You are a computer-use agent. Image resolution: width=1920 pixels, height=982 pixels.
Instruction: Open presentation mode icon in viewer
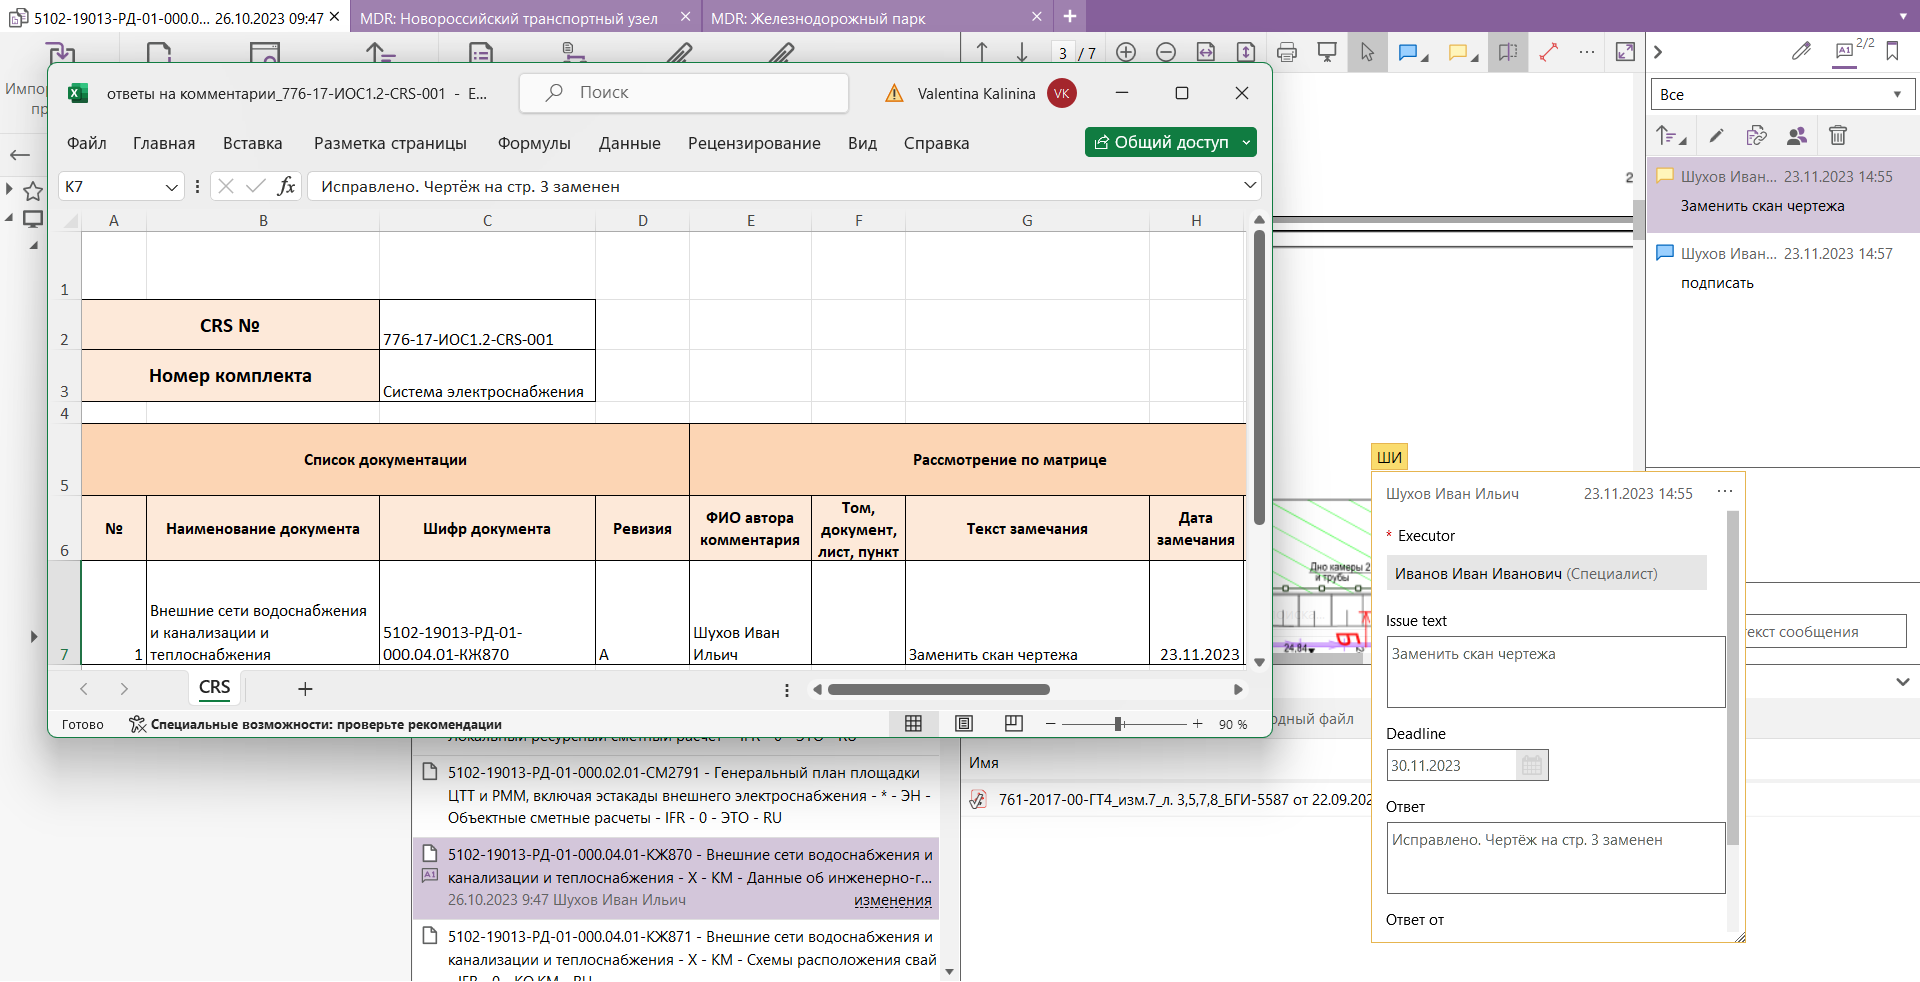point(1327,52)
